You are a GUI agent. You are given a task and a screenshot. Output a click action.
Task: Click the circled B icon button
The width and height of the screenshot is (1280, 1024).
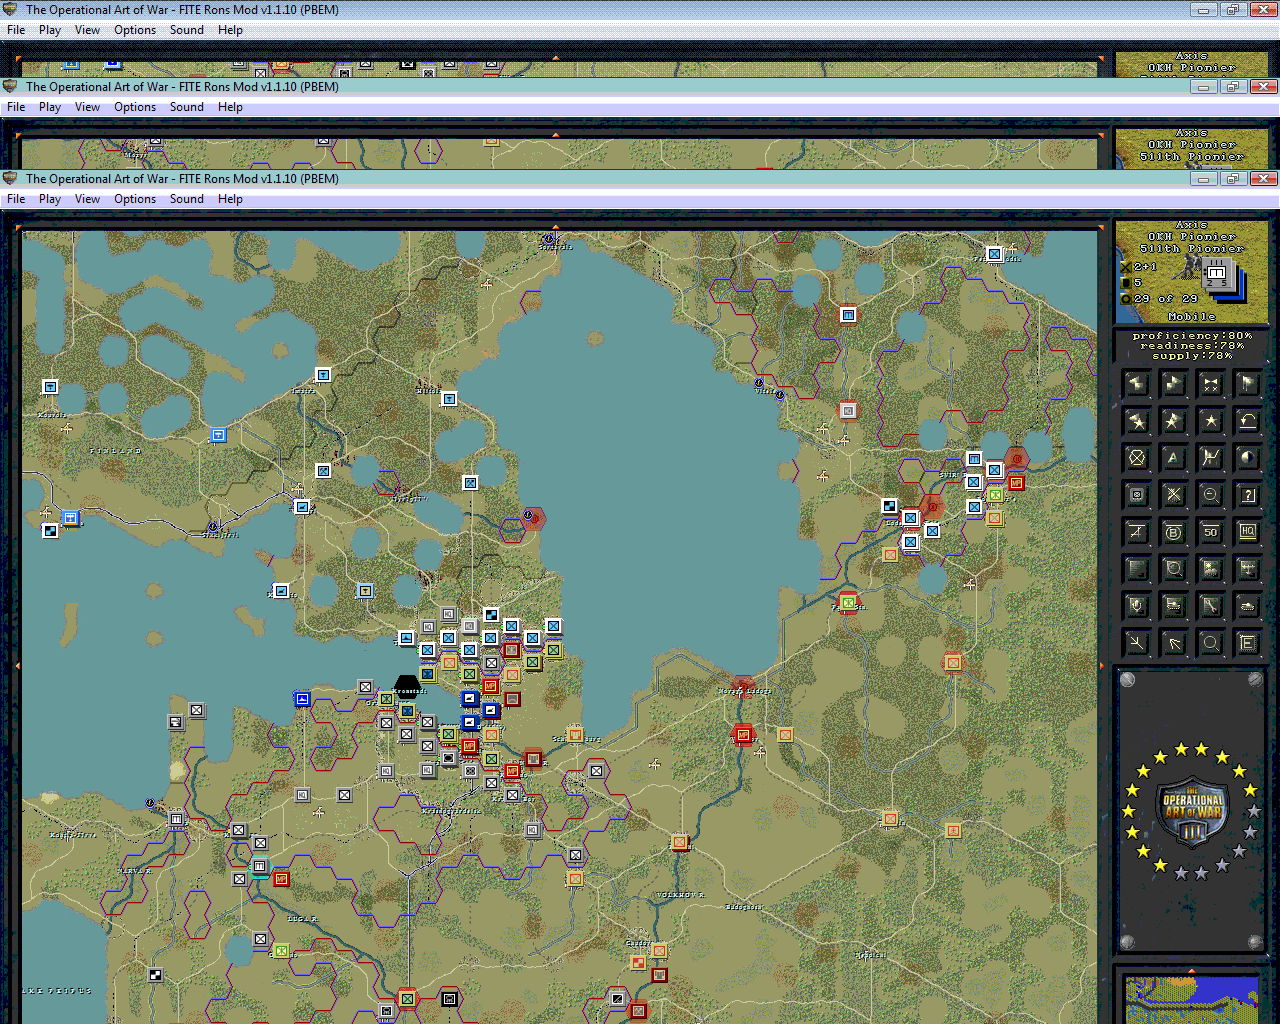point(1173,532)
